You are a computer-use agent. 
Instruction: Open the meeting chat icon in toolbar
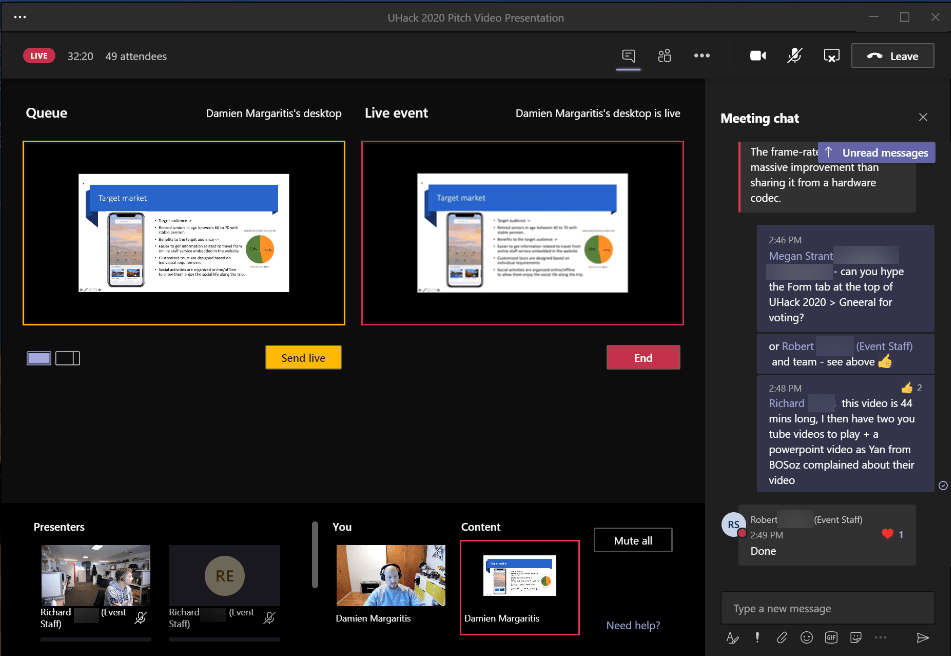(x=628, y=56)
